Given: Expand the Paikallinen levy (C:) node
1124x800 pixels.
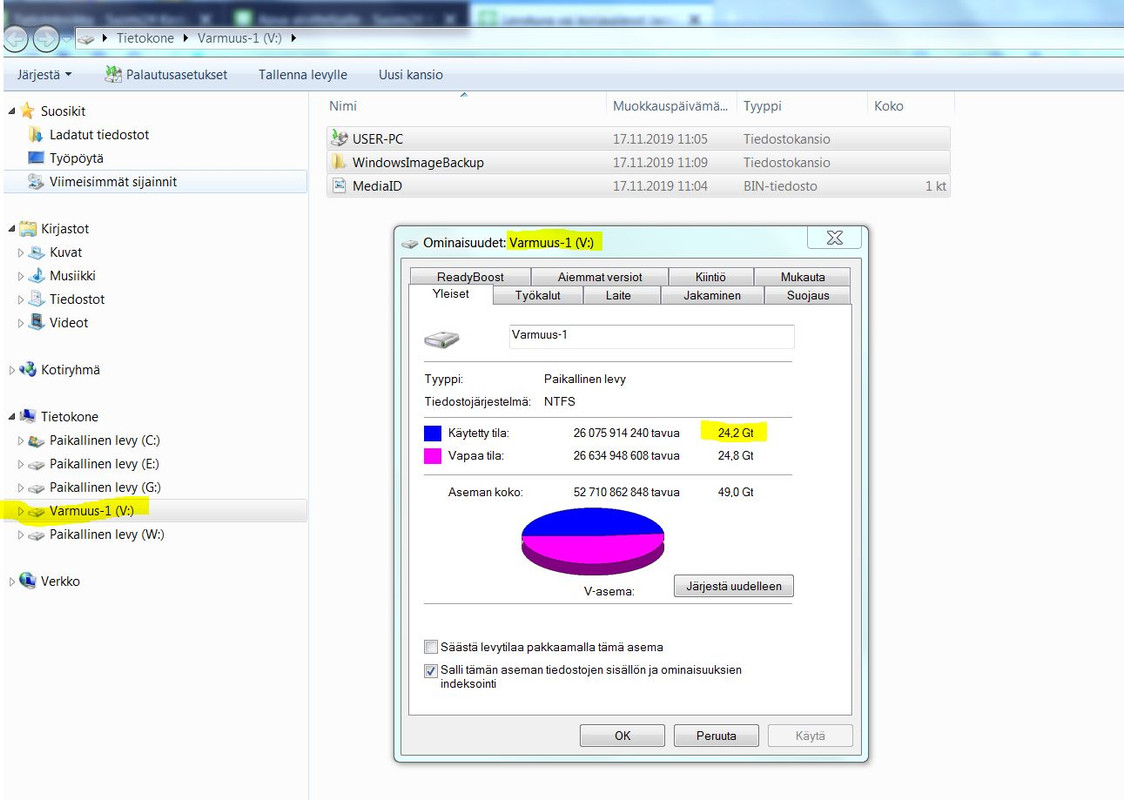Looking at the screenshot, I should [x=20, y=441].
